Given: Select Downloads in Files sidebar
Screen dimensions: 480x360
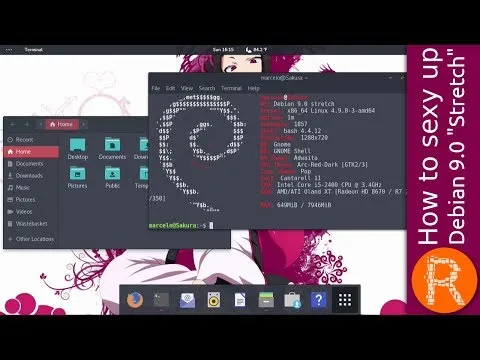Looking at the screenshot, I should click(32, 176).
